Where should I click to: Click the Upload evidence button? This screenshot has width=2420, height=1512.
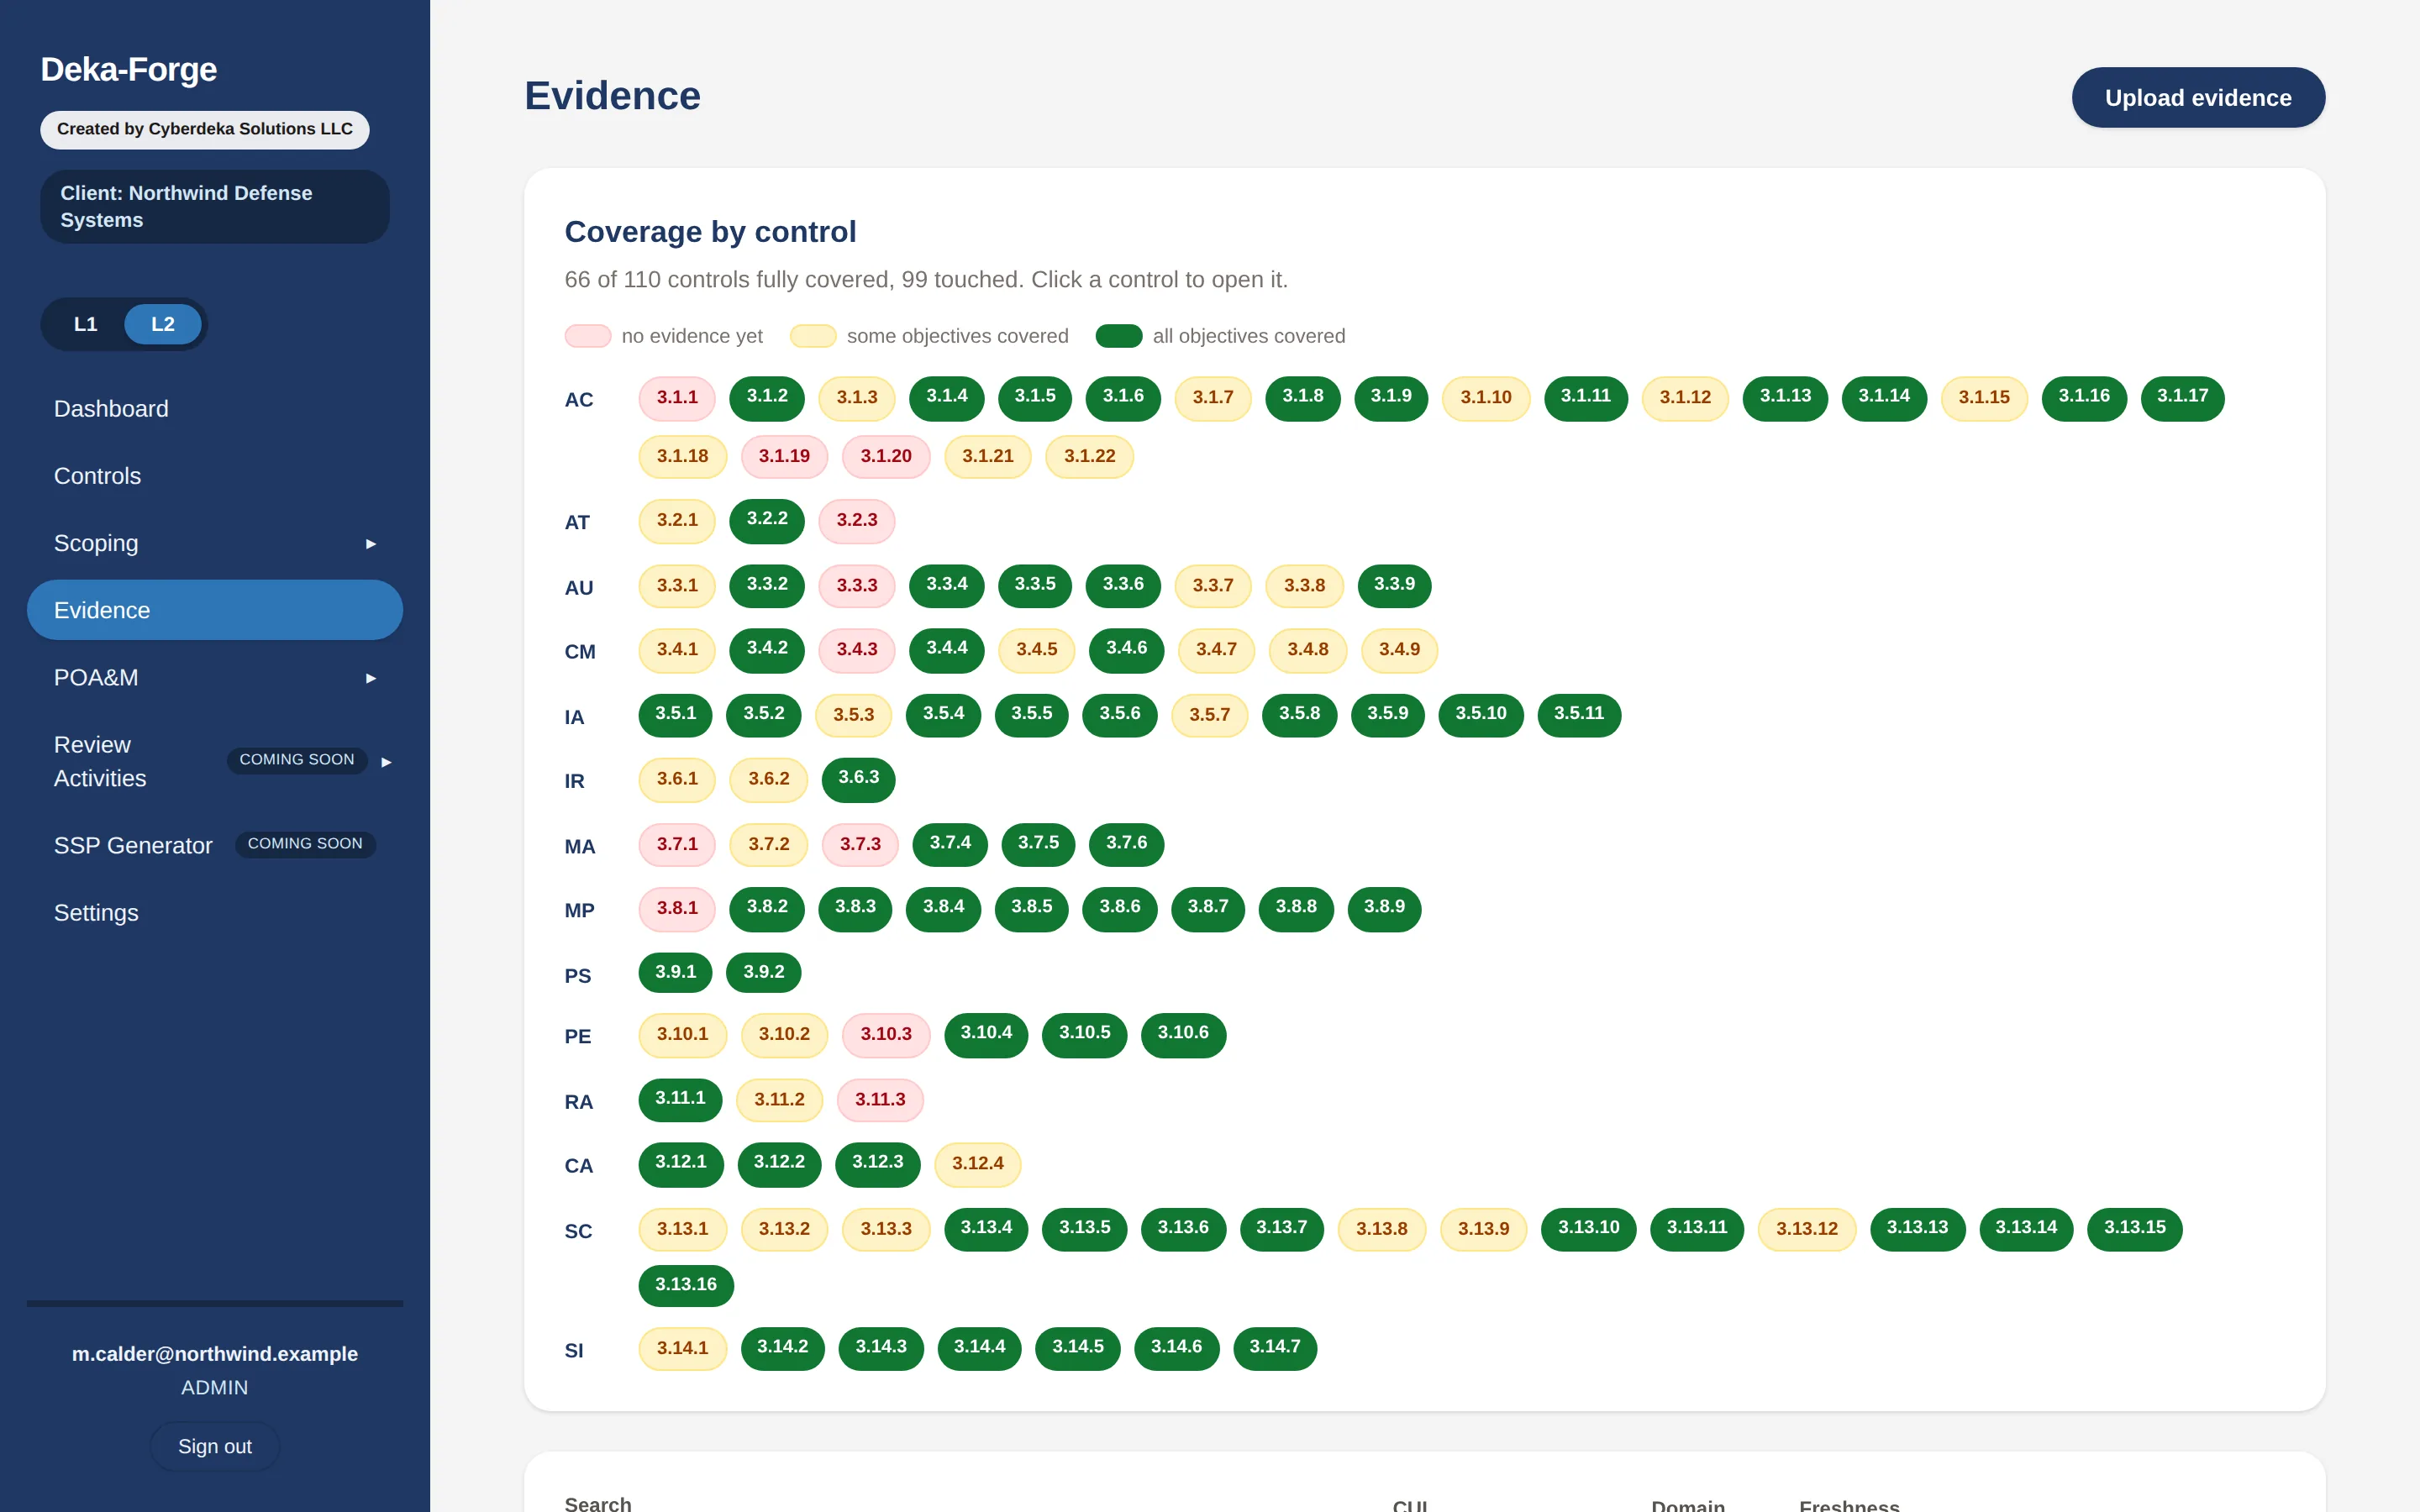point(2198,98)
